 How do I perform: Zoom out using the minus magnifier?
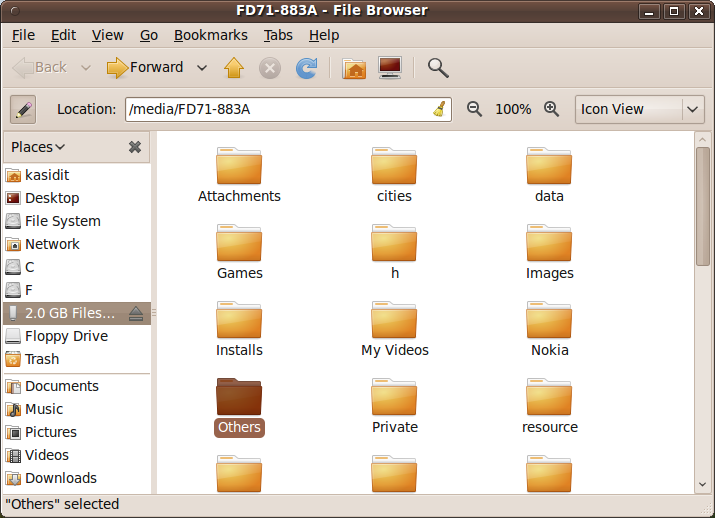coord(474,109)
